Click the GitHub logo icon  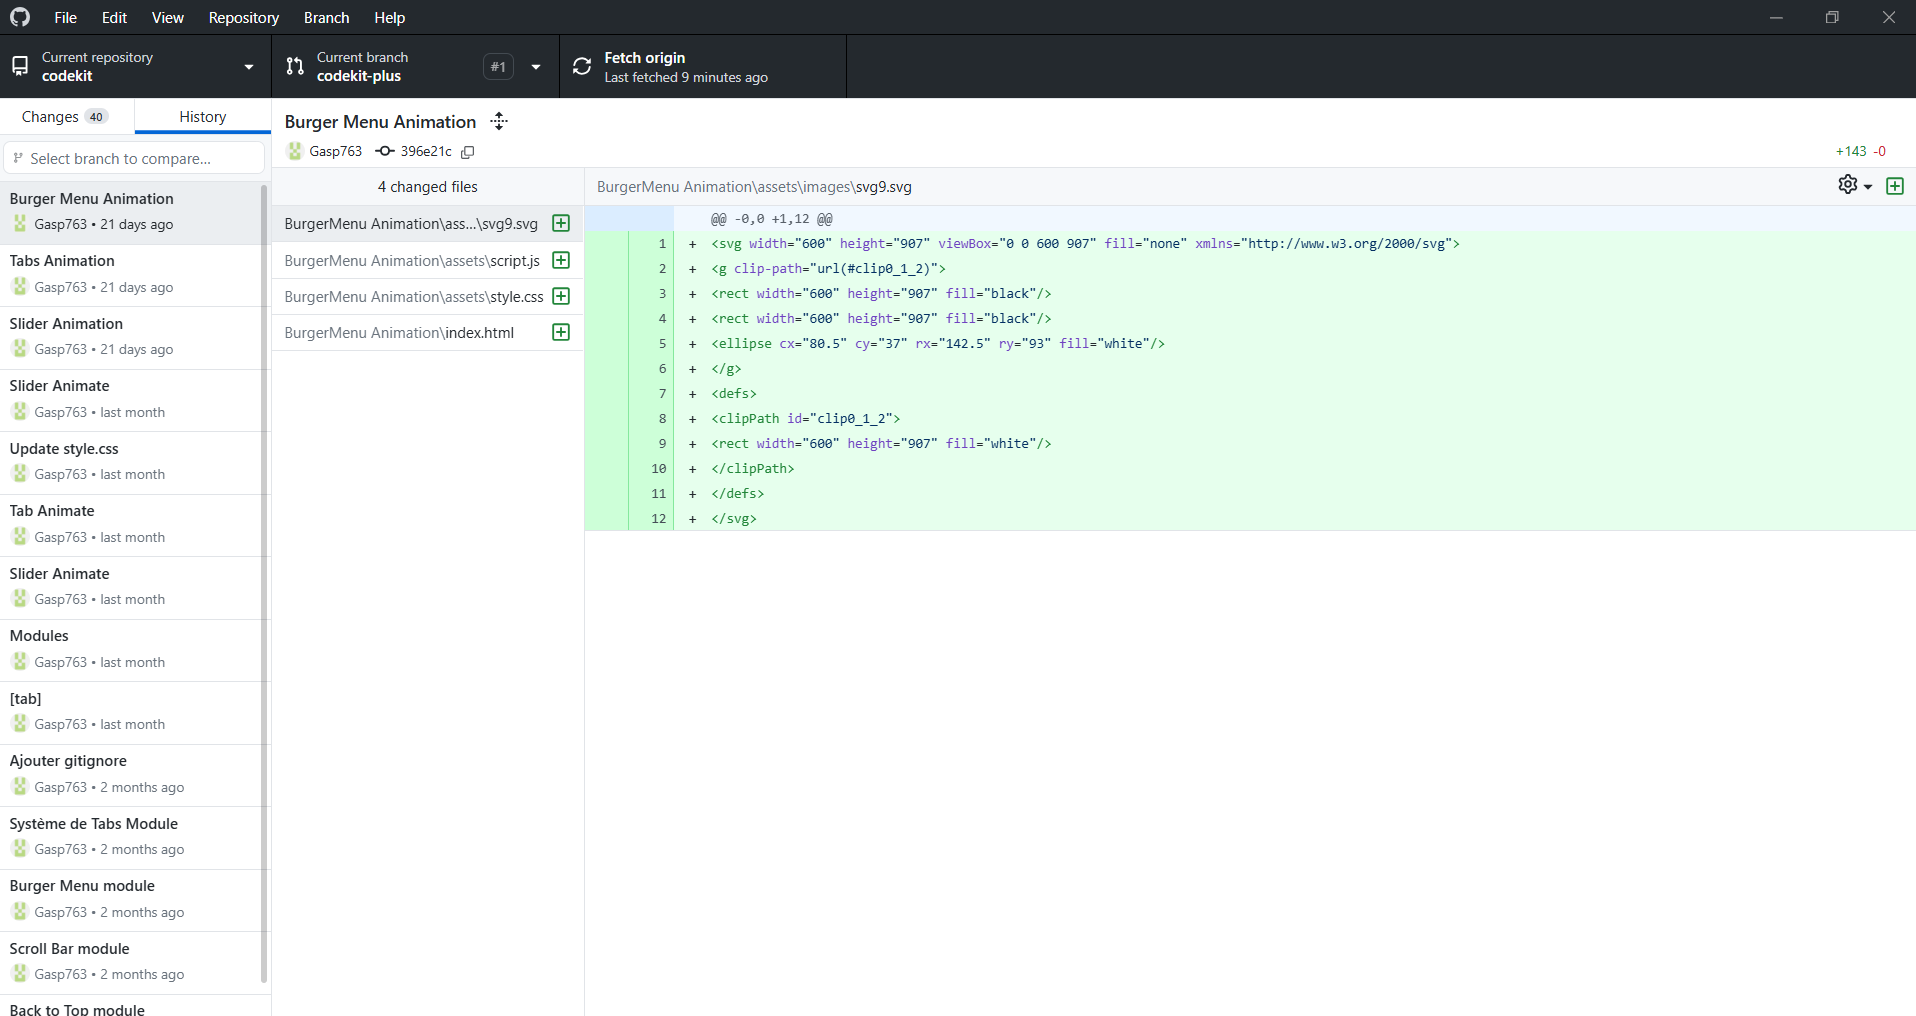tap(20, 17)
